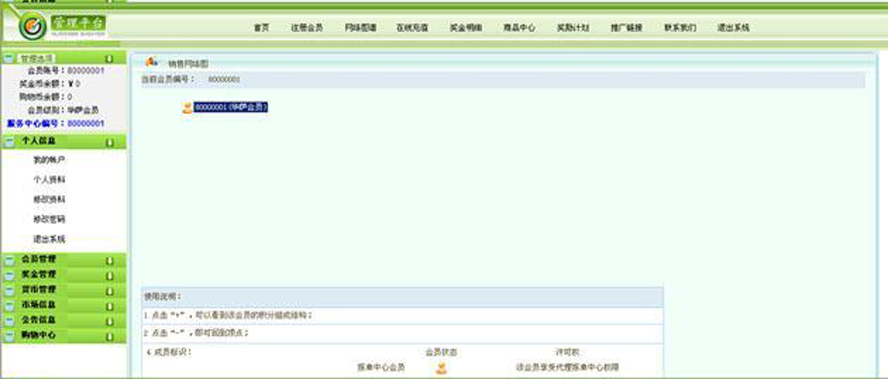Click the panel icon left of 管理选项

[x=9, y=58]
